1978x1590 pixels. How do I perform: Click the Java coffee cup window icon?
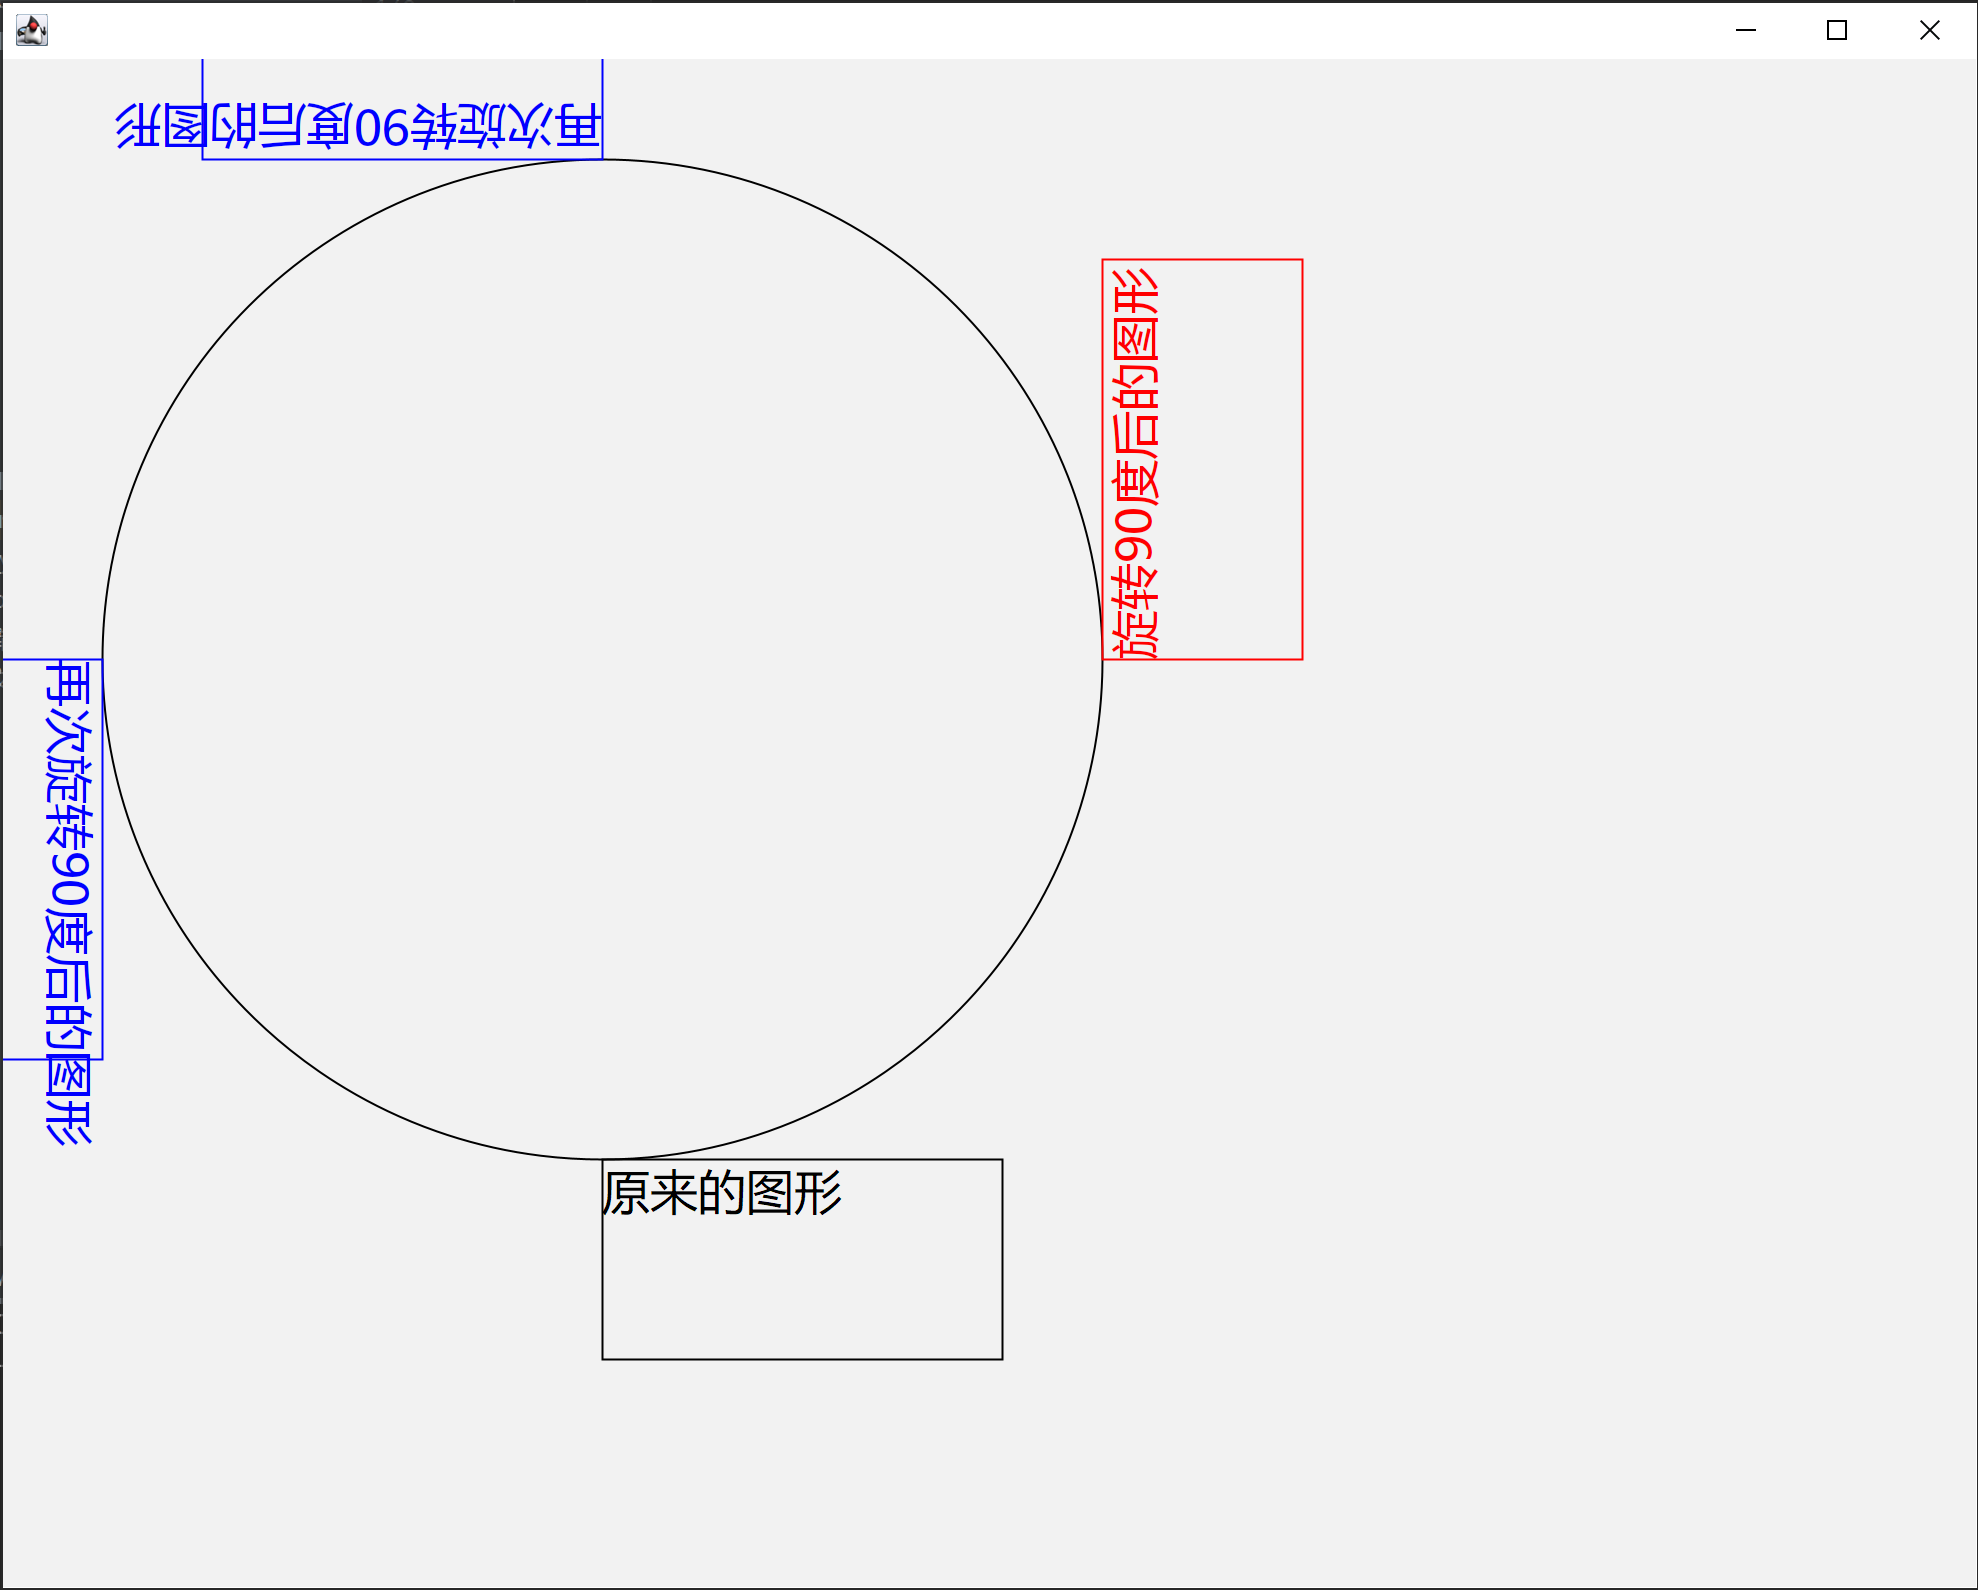click(x=32, y=31)
